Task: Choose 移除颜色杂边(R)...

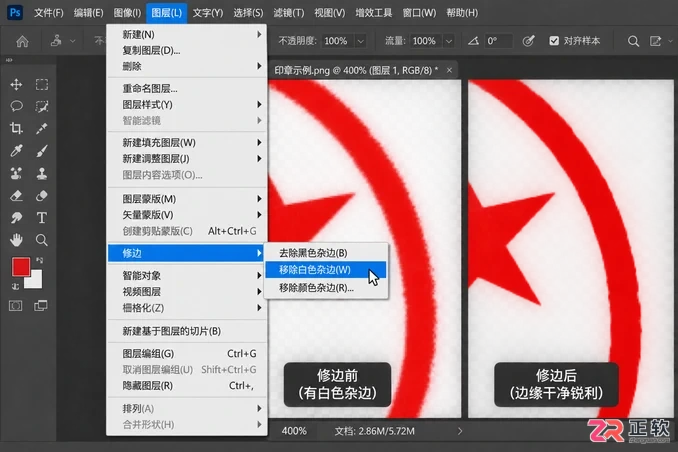Action: coord(326,288)
